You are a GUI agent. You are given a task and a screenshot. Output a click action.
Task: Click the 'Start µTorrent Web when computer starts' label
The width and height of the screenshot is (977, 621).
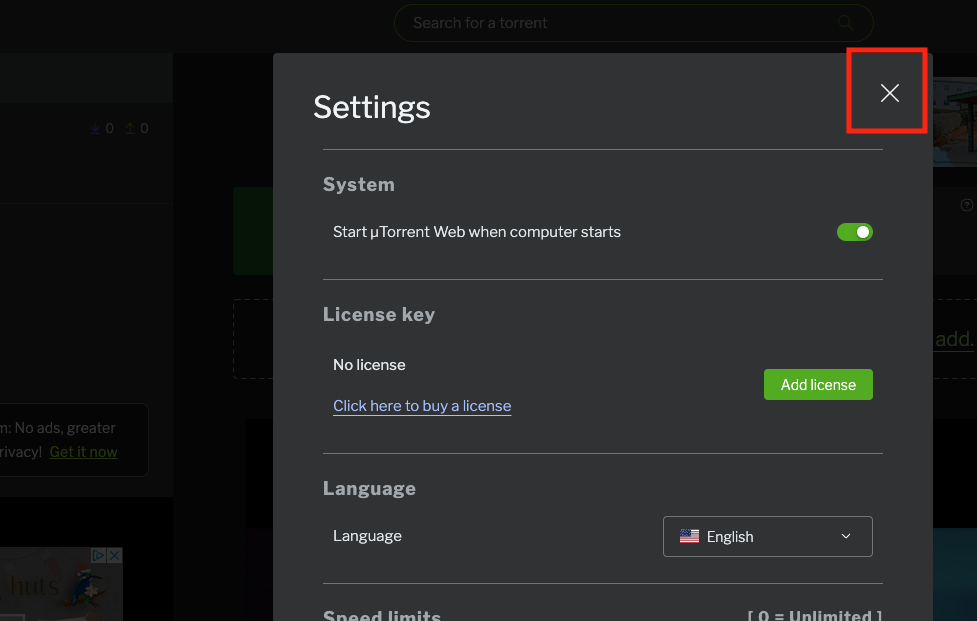click(x=477, y=232)
